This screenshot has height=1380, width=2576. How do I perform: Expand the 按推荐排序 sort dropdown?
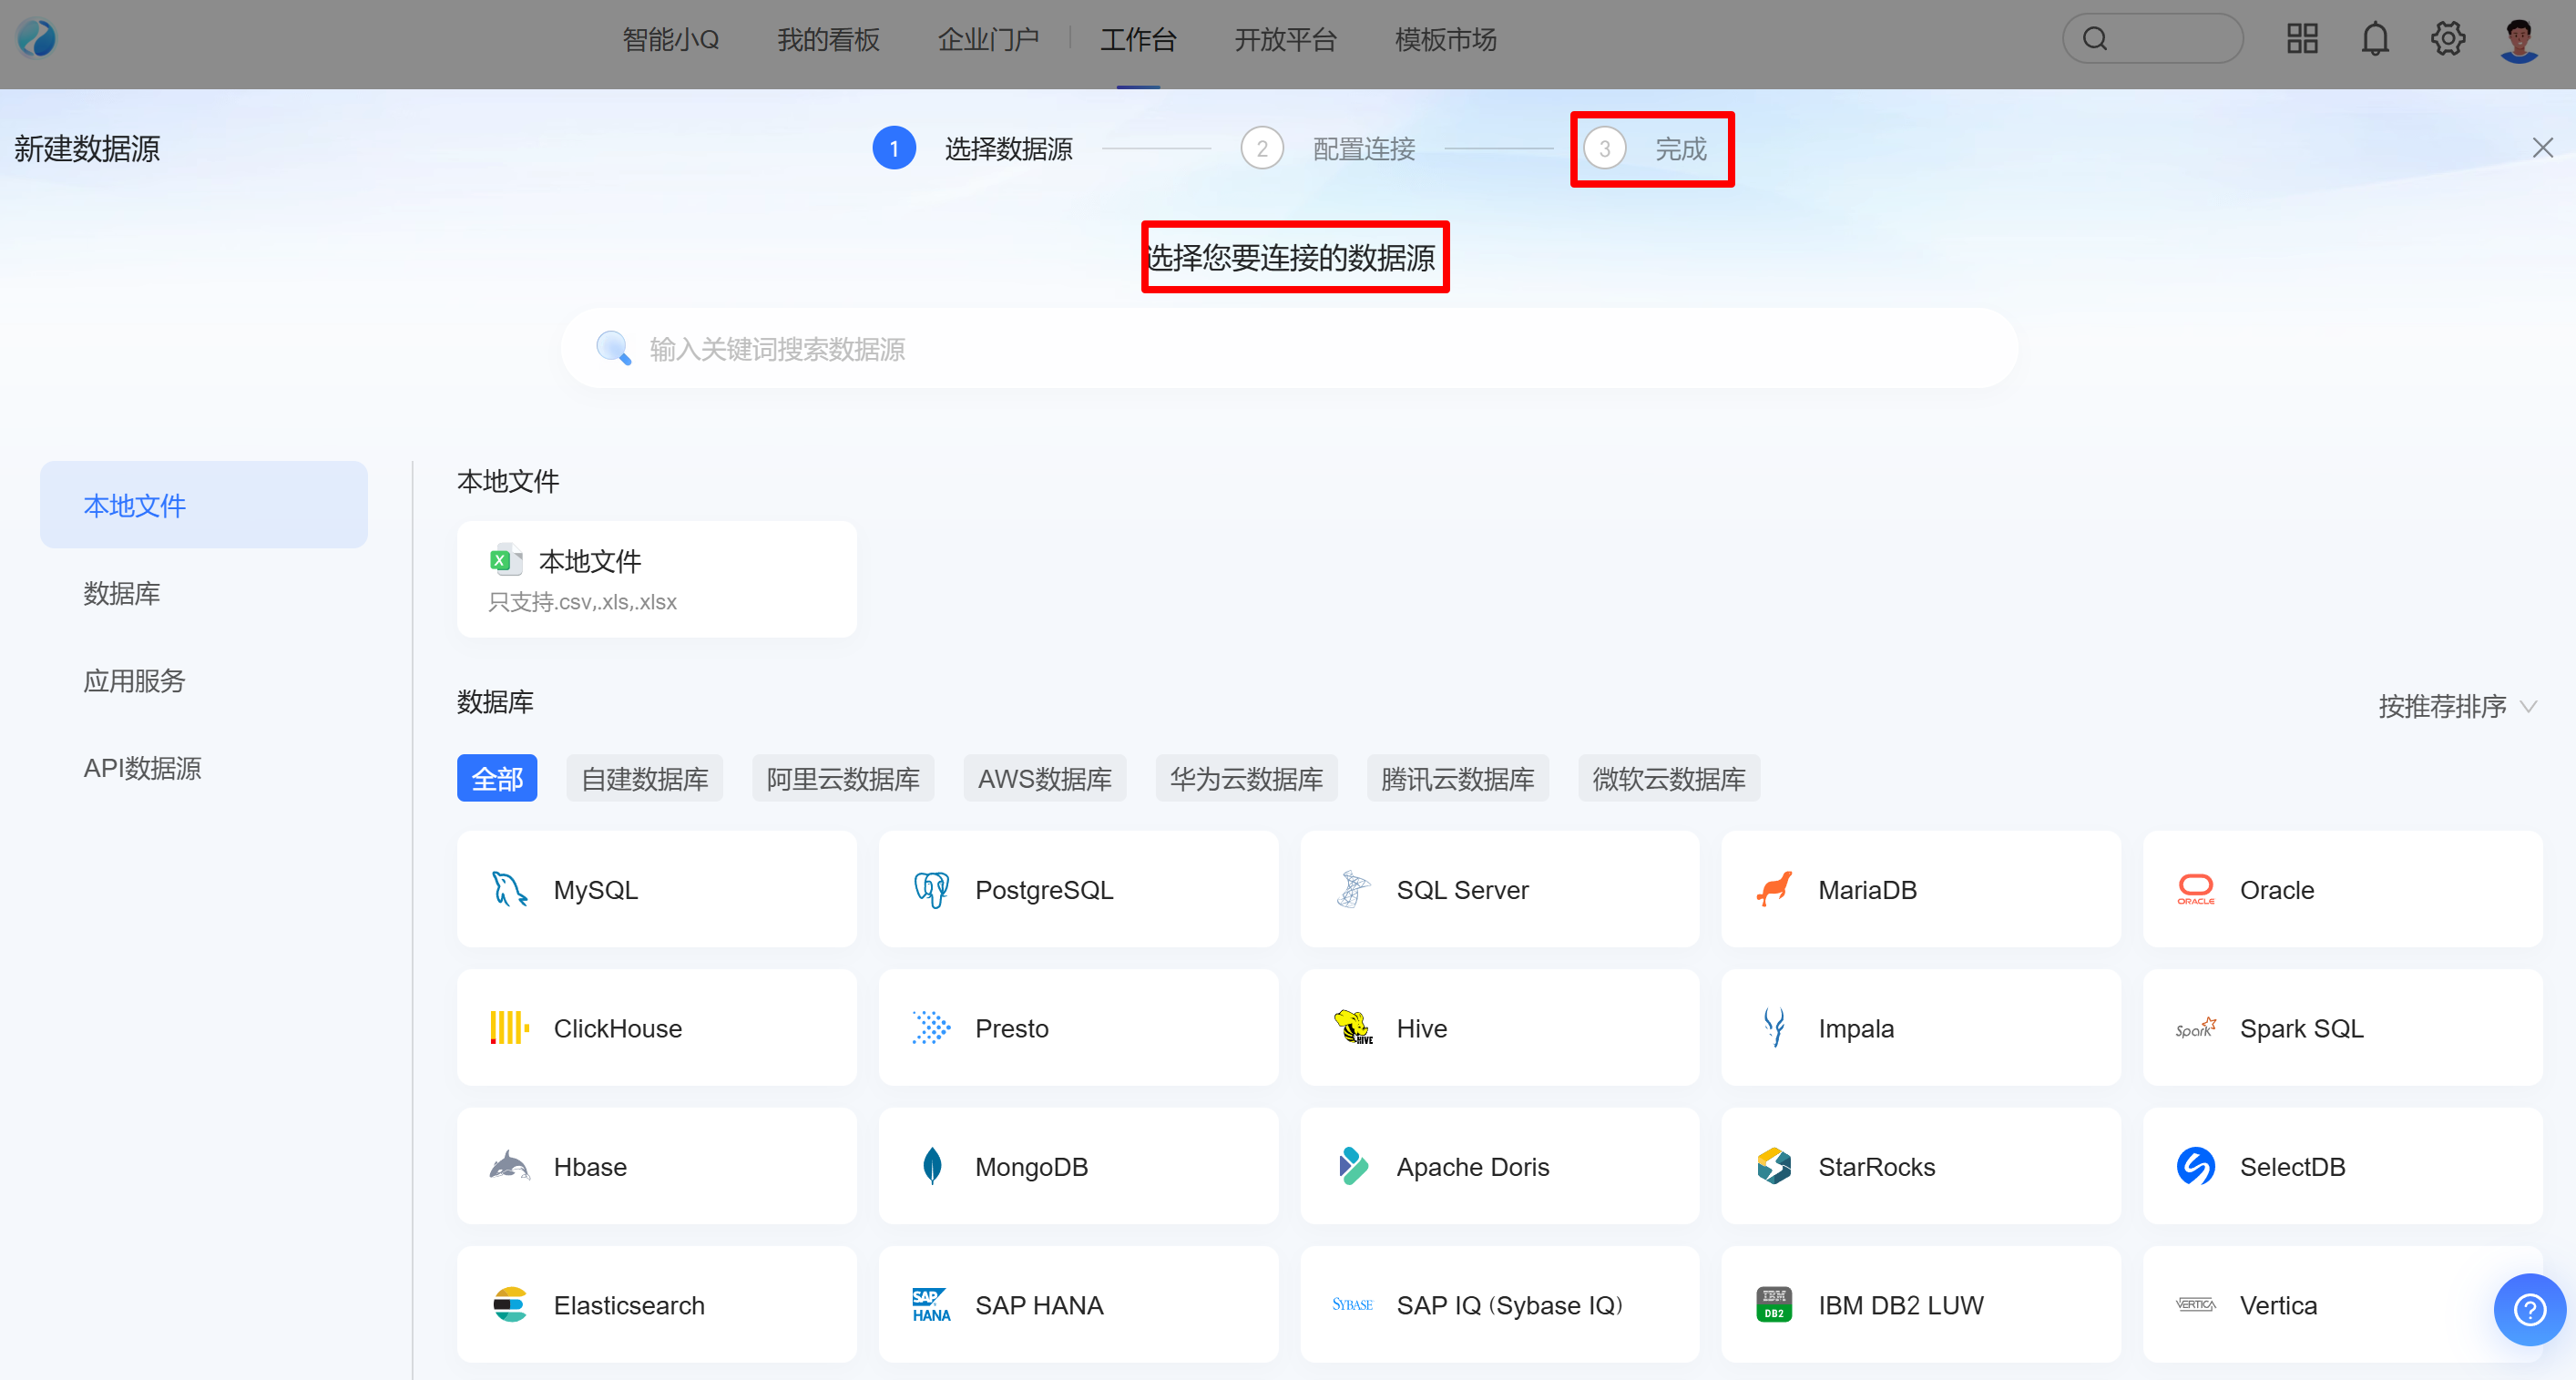pos(2456,707)
